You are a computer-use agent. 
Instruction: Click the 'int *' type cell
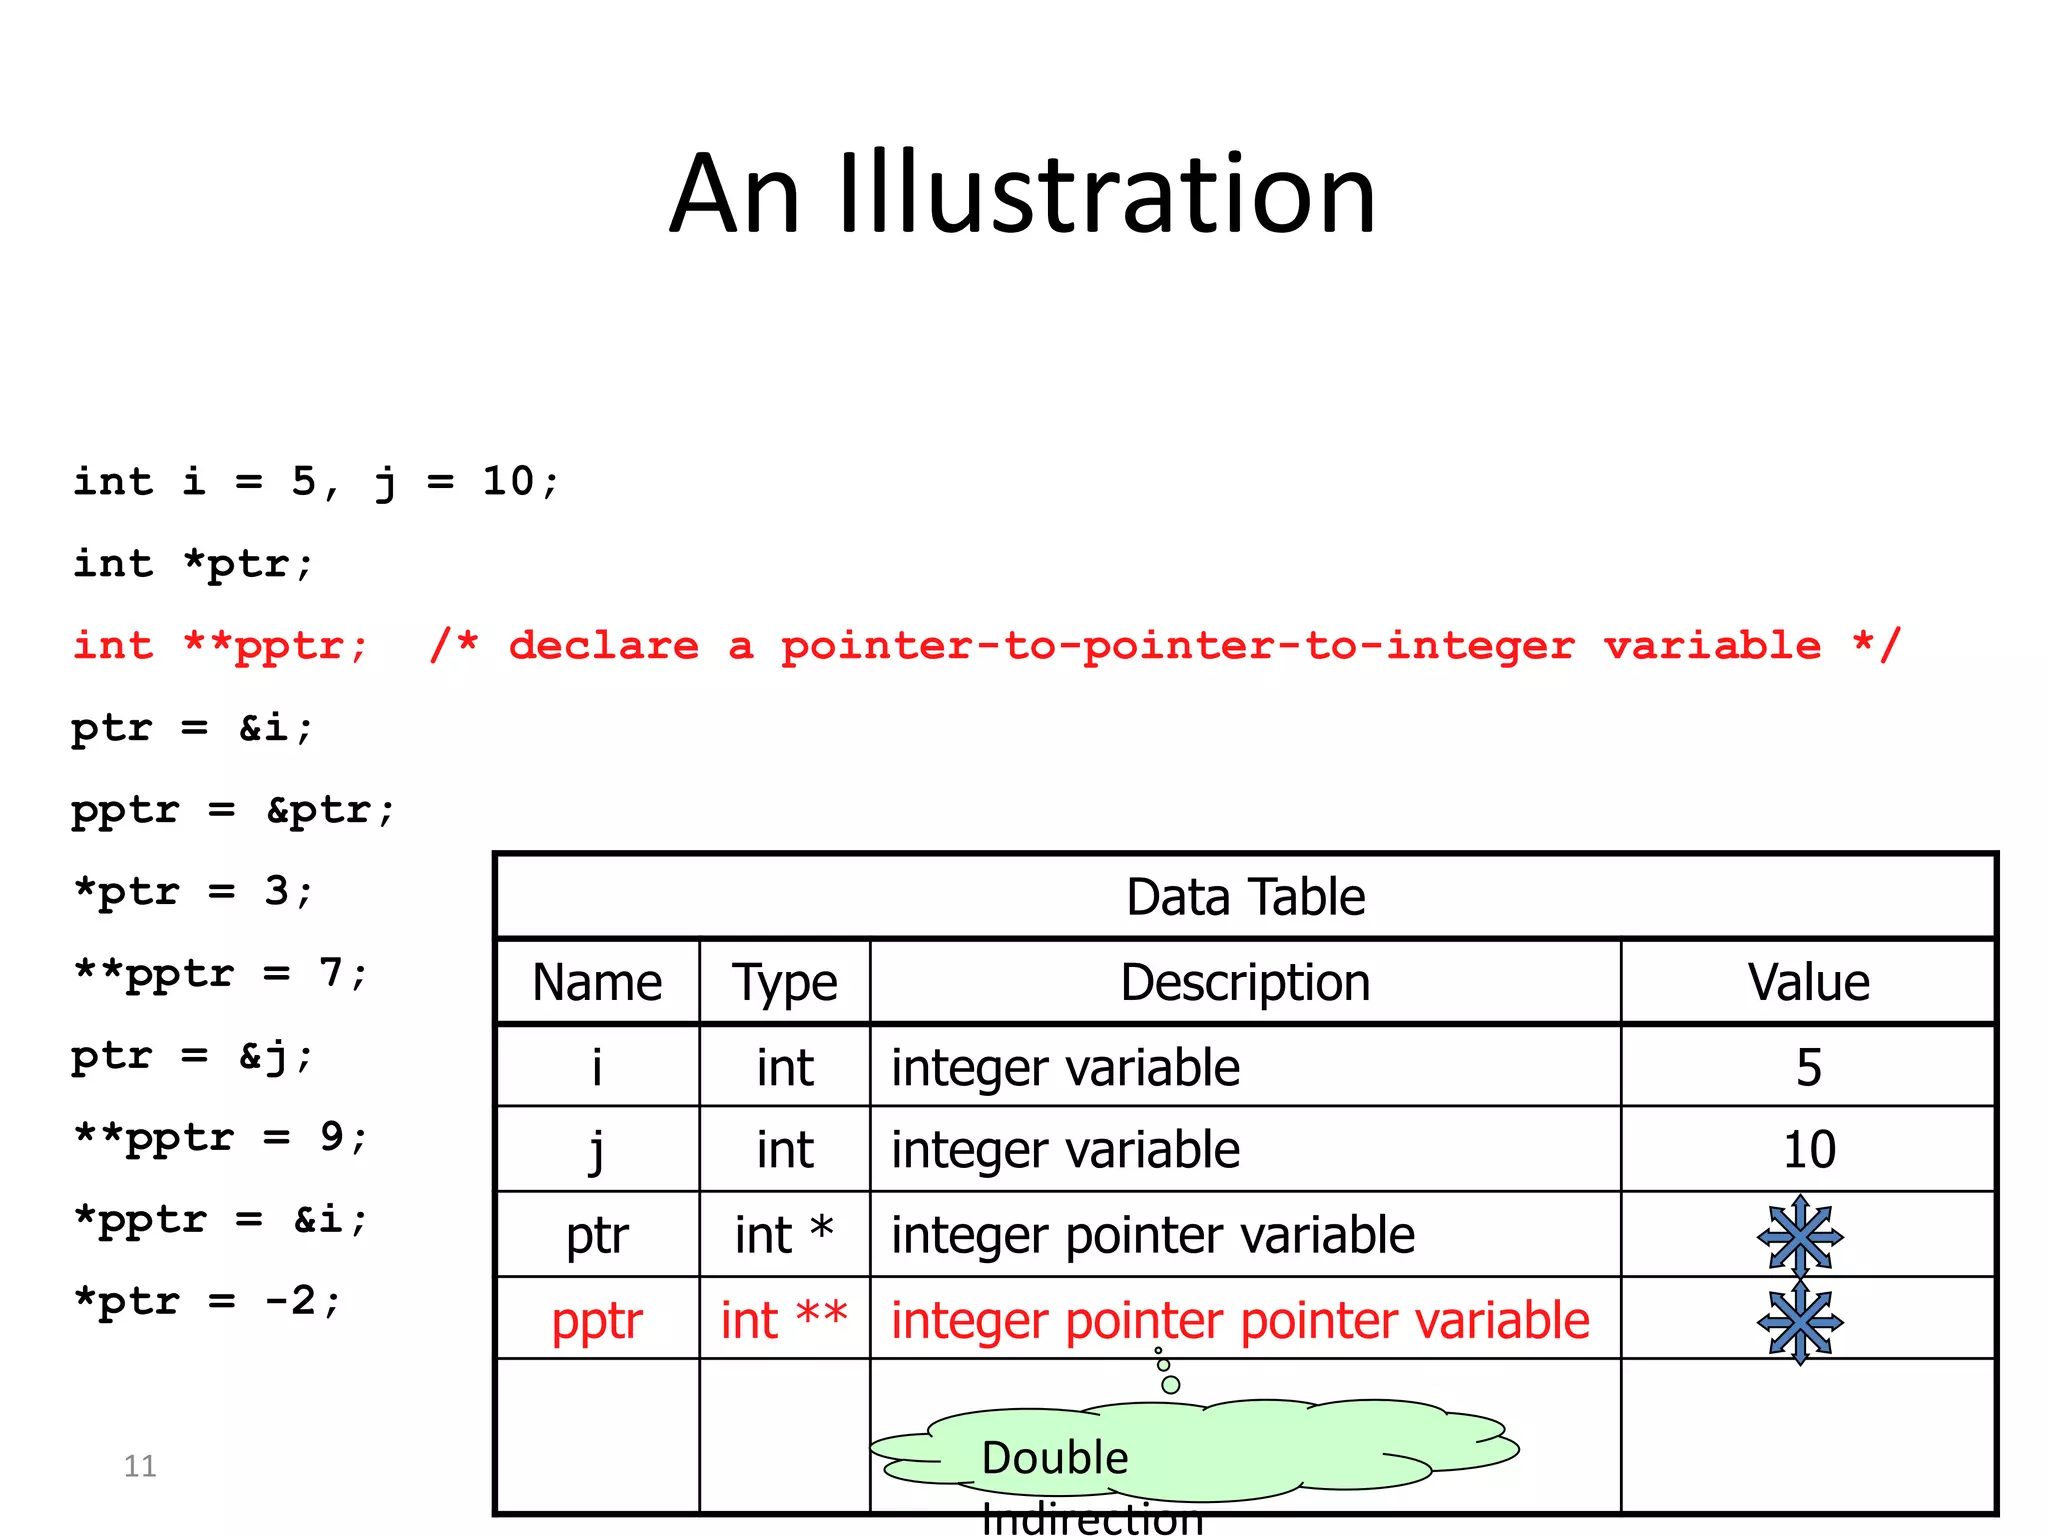click(x=785, y=1234)
